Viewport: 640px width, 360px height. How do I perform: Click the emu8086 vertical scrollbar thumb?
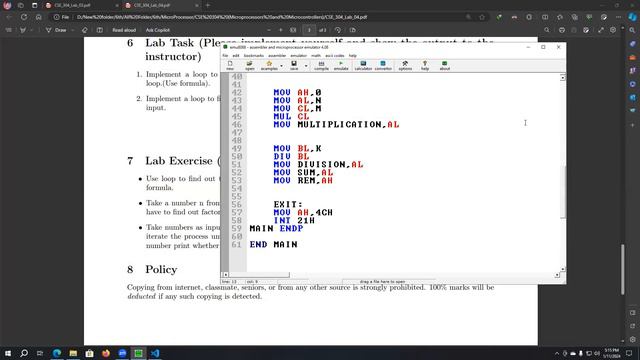pos(562,192)
